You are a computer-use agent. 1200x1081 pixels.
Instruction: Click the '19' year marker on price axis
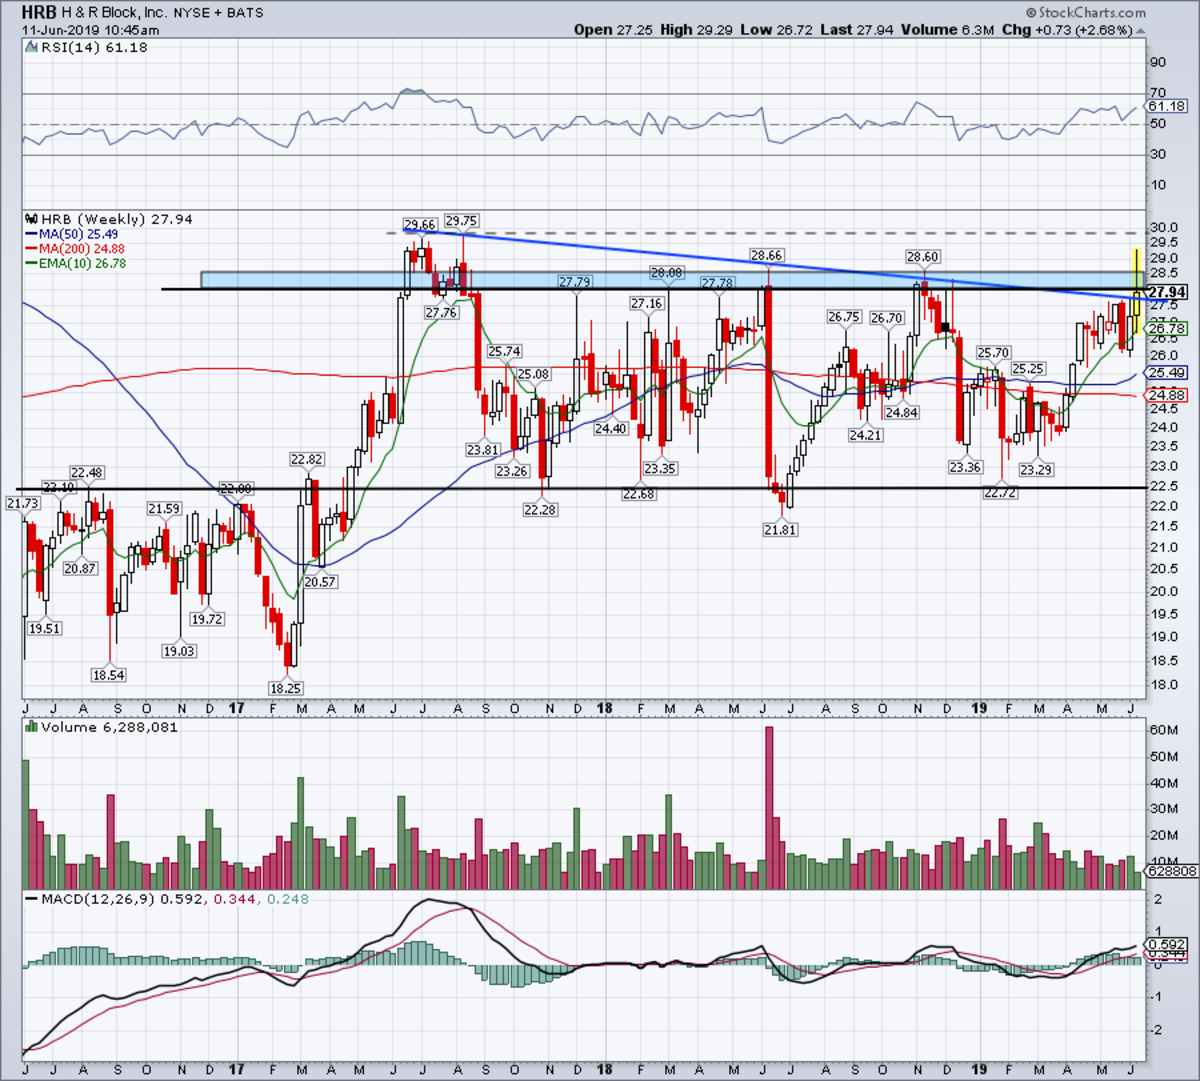(979, 708)
